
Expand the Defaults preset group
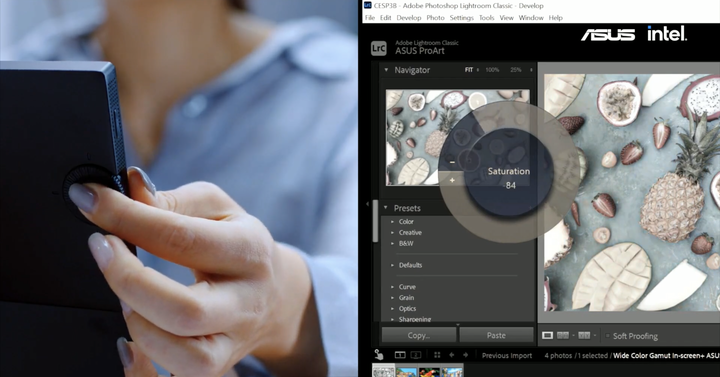393,265
